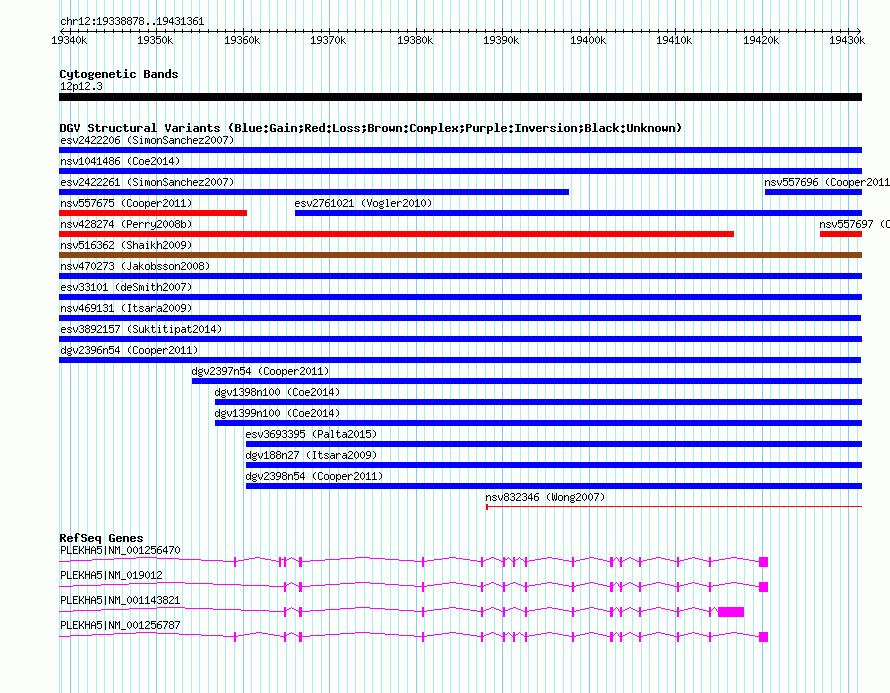Viewport: 890px width, 693px height.
Task: Click the blue bar under dgv1398n100
Action: point(539,402)
